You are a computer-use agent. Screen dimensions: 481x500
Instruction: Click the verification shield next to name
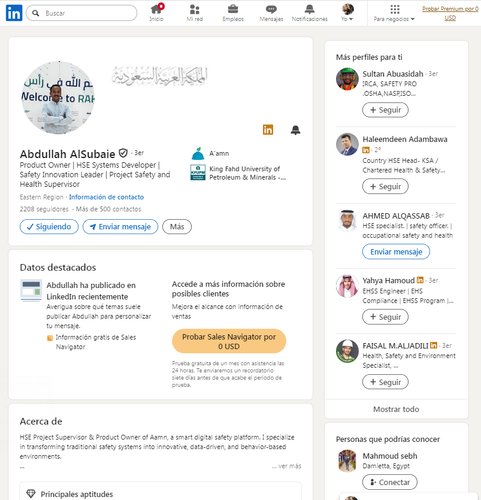(x=123, y=153)
